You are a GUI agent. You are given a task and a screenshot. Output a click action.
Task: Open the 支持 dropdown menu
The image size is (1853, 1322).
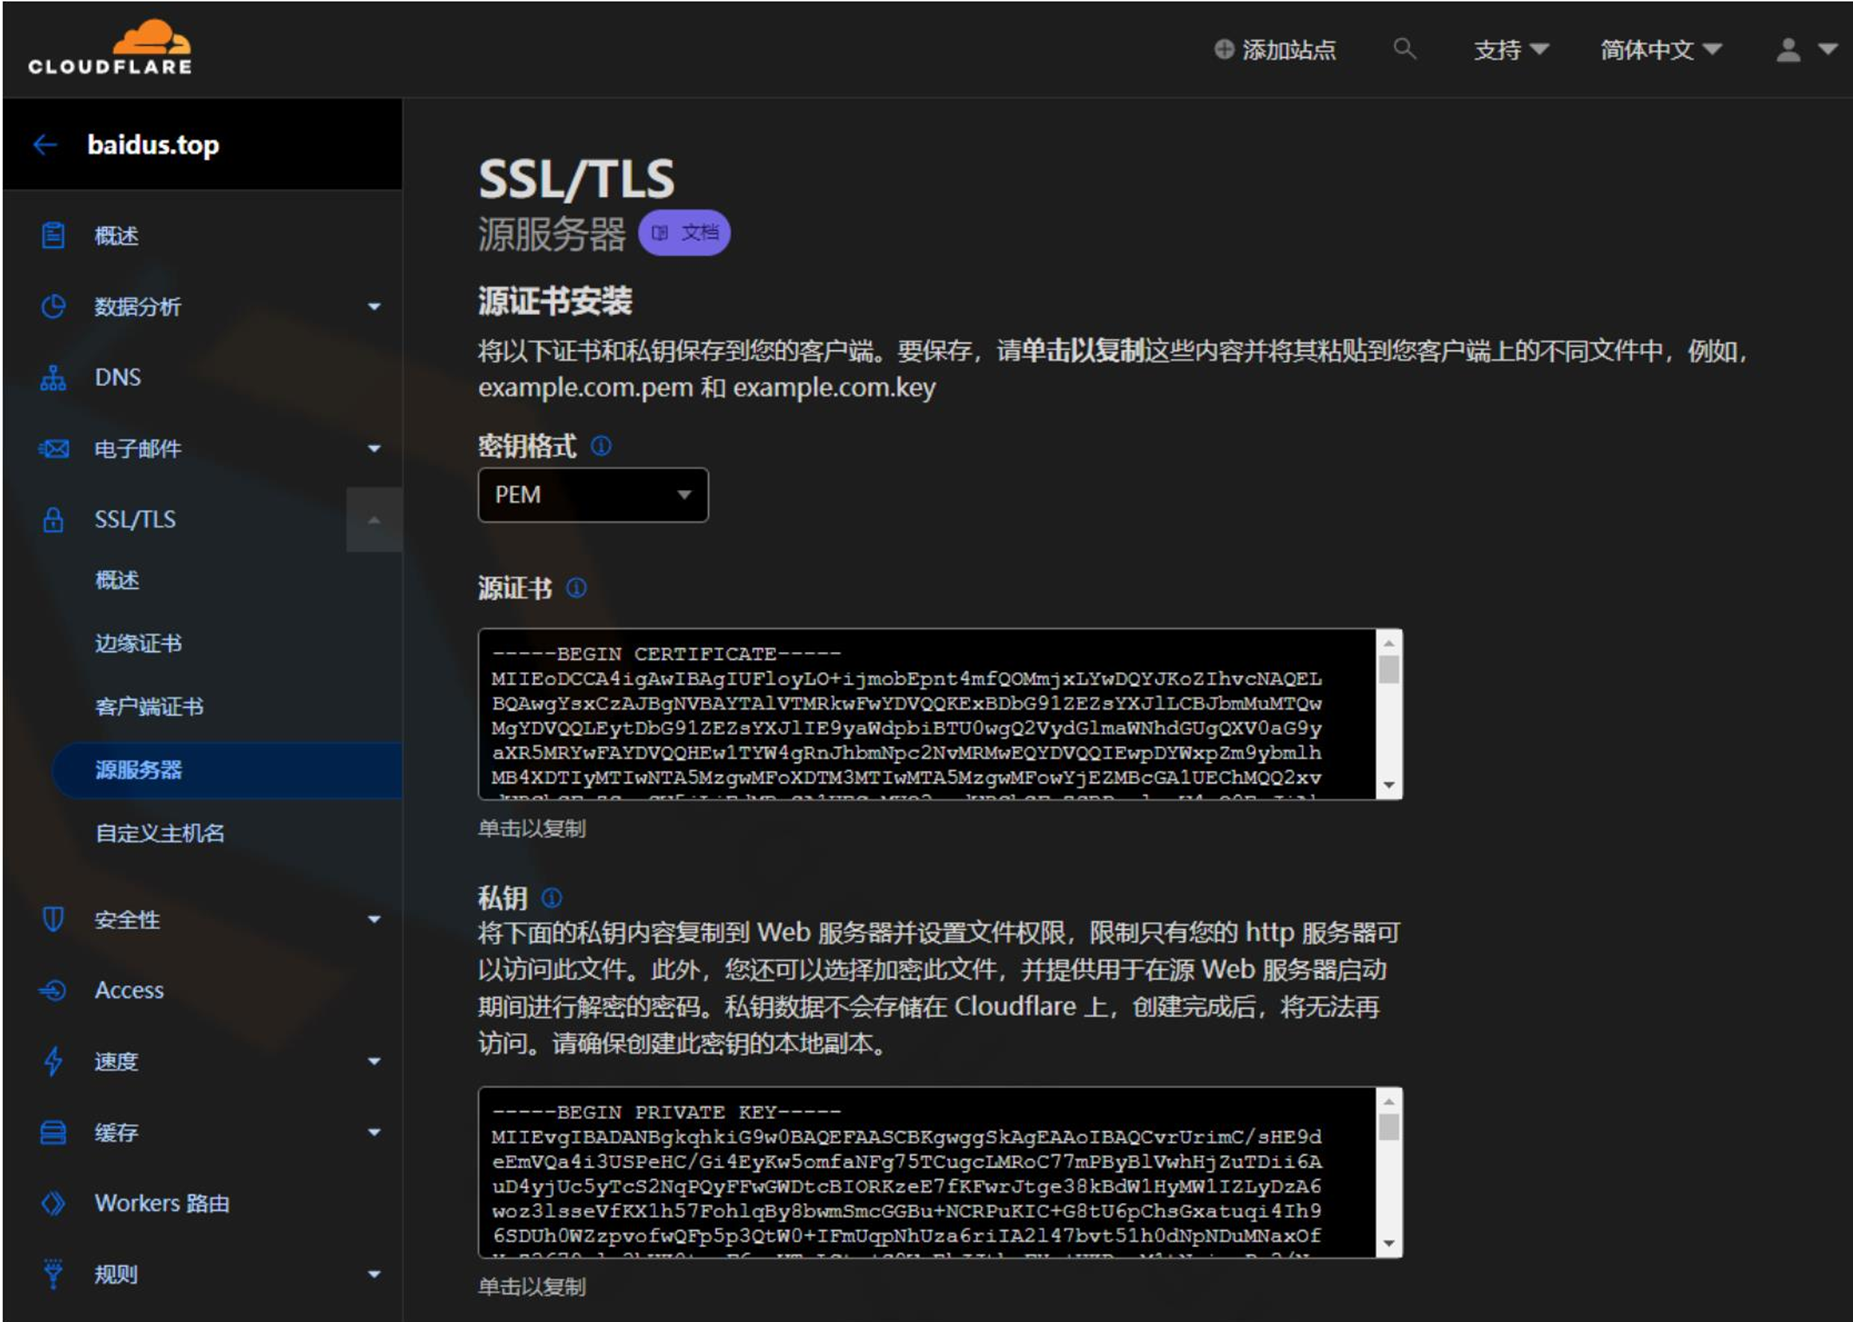[x=1511, y=49]
